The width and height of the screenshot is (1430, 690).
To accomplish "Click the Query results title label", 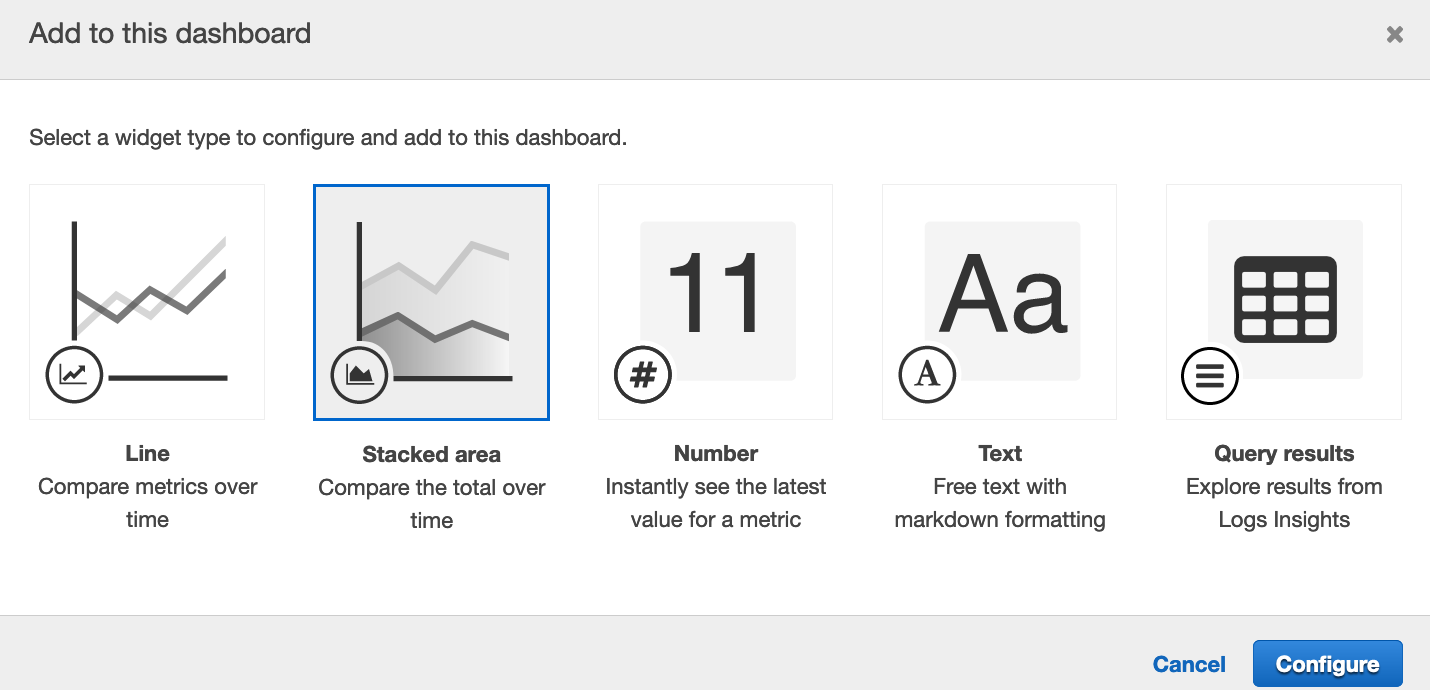I will pos(1284,453).
